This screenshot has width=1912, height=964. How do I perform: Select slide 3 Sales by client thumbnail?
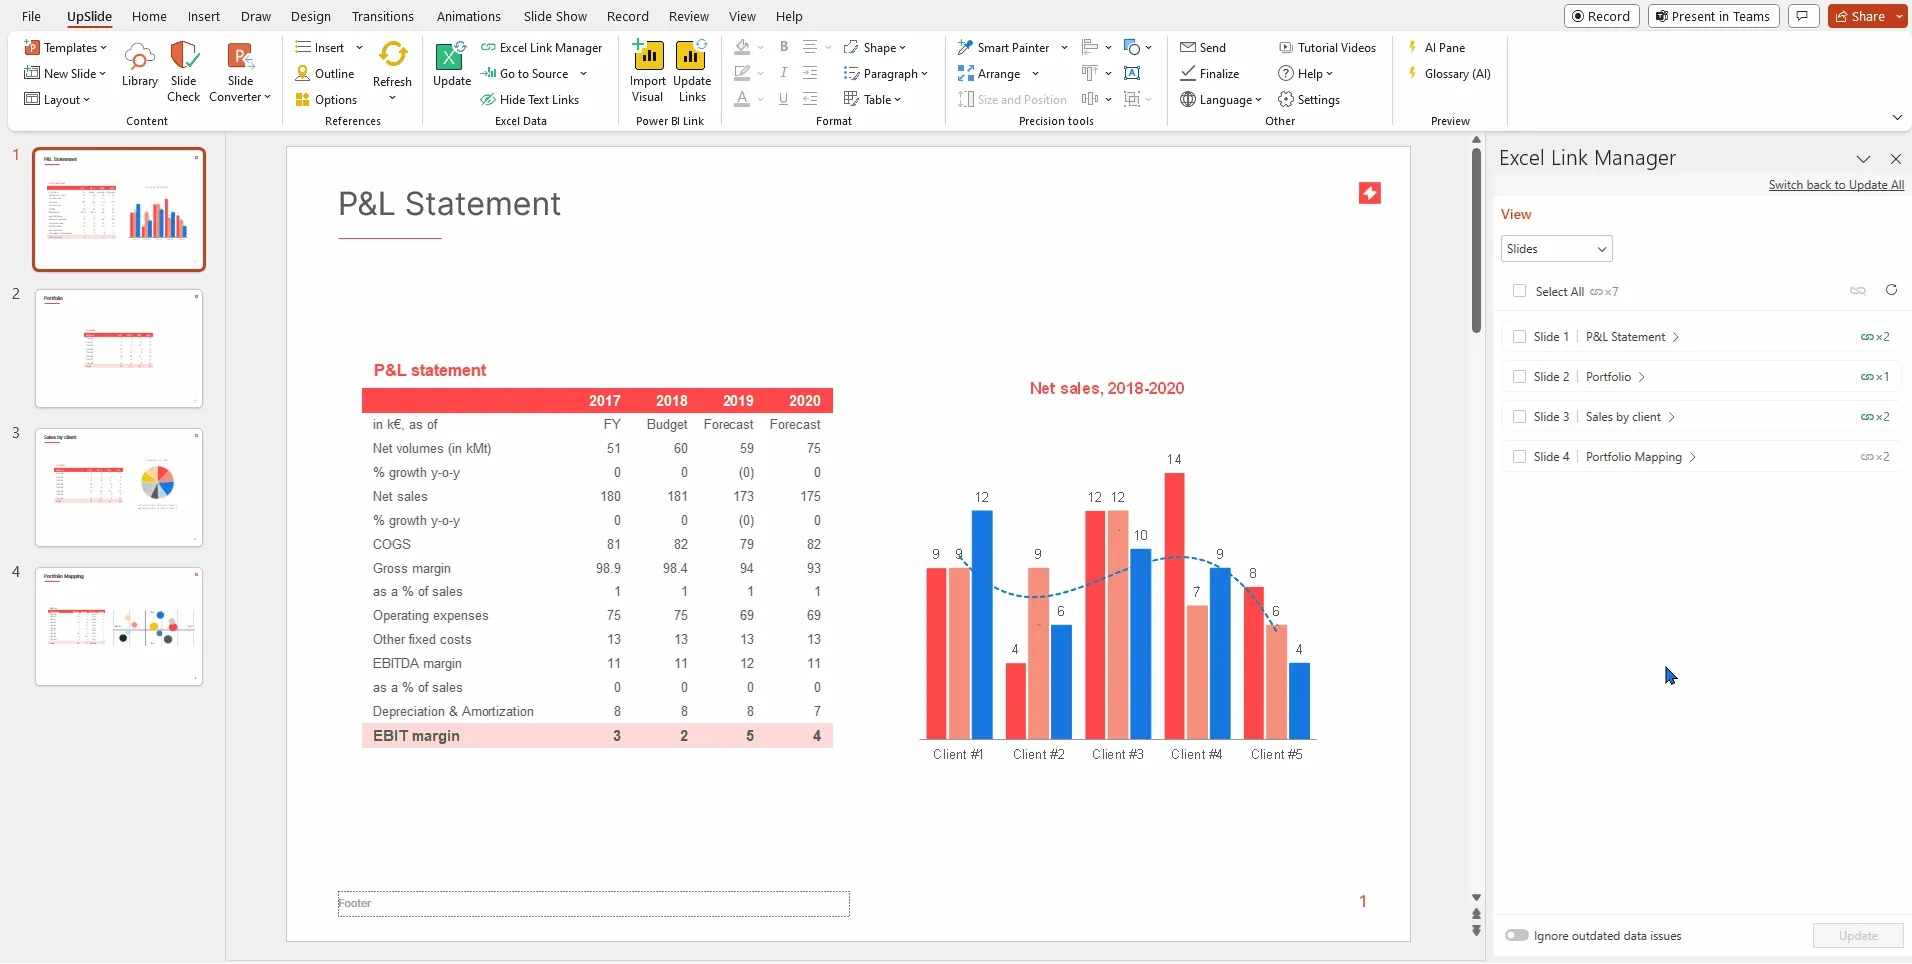[x=119, y=488]
